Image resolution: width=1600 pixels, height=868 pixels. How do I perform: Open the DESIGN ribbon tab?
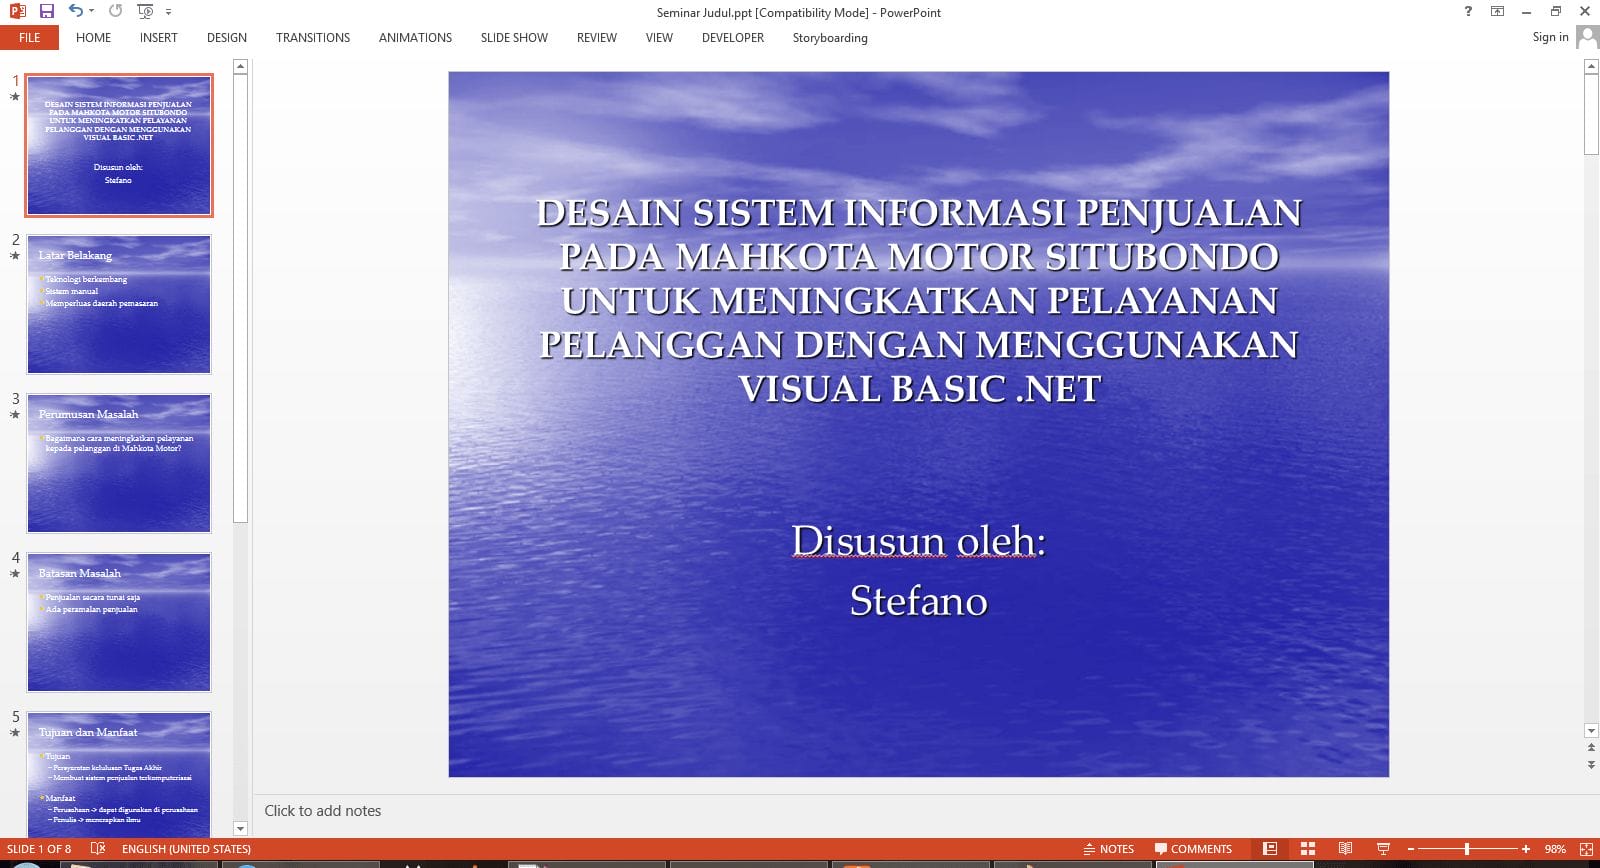226,38
